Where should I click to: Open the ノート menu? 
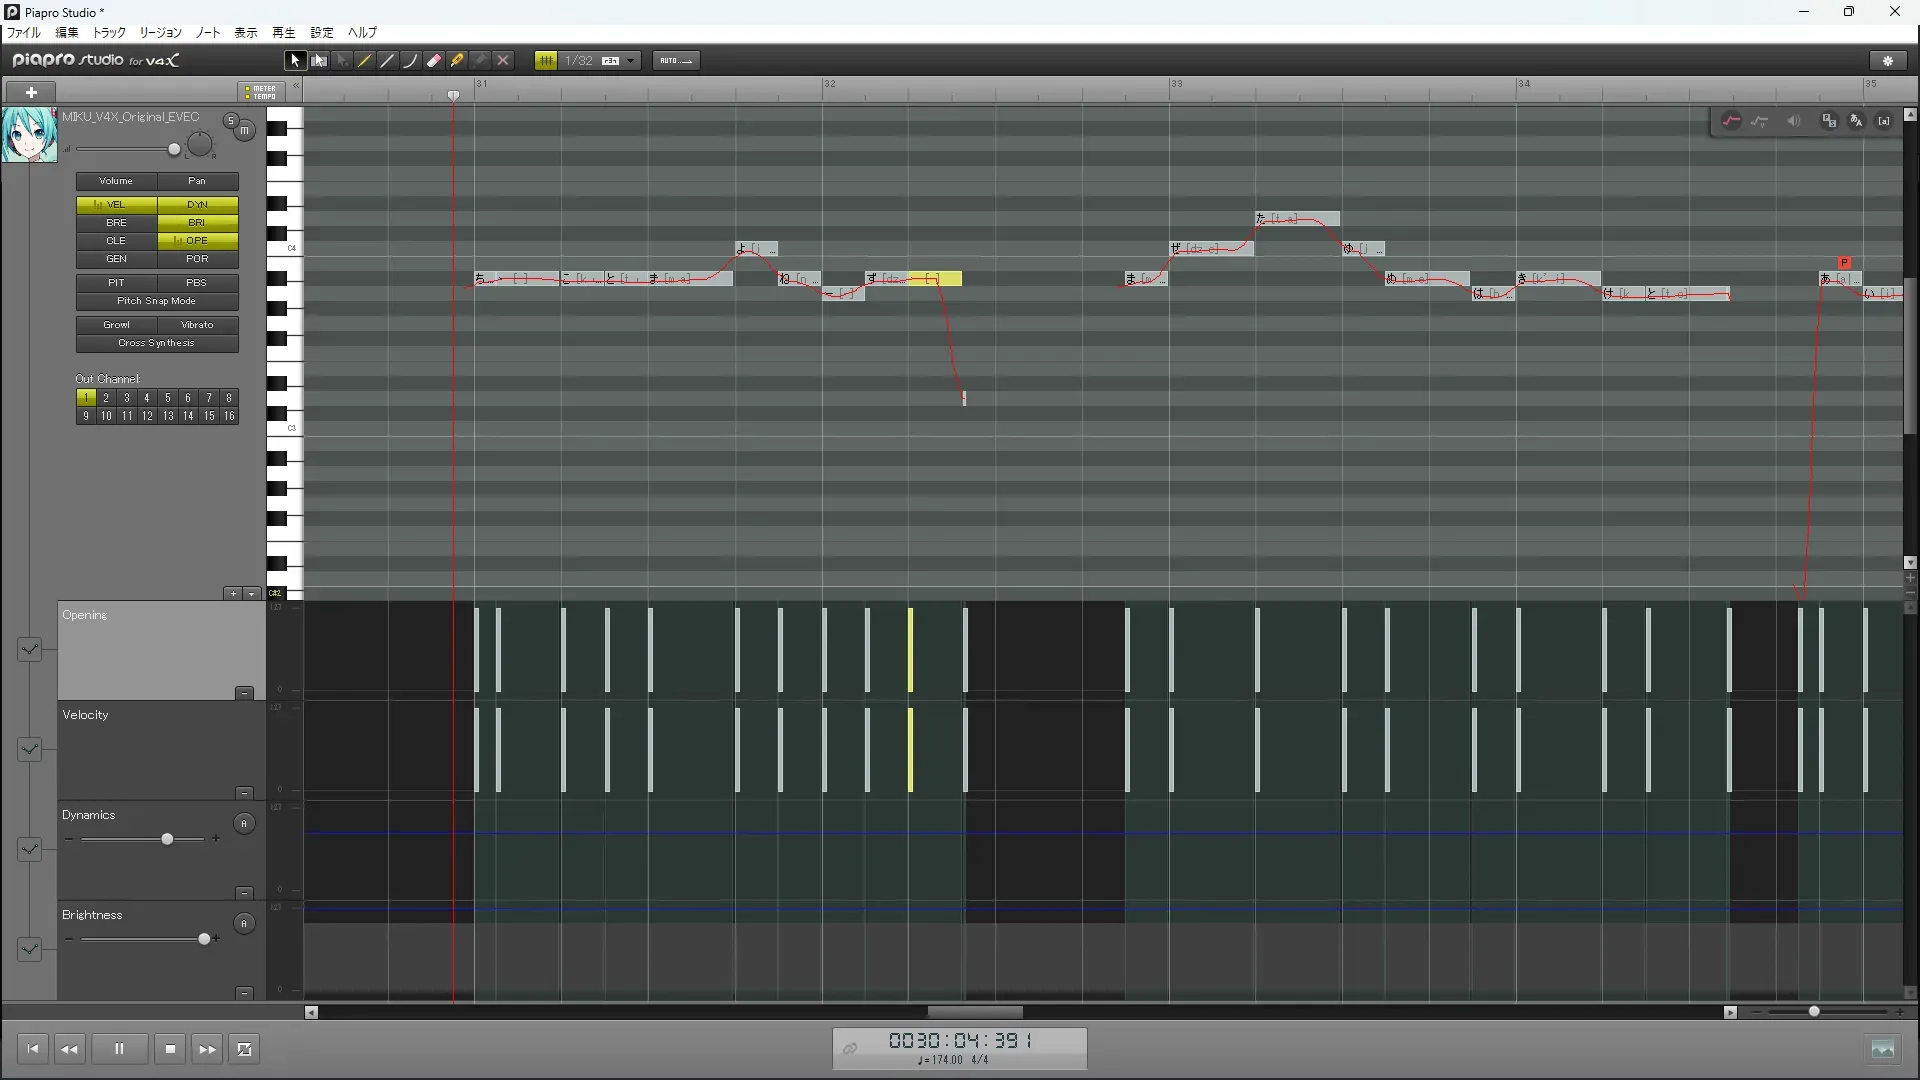[x=207, y=32]
